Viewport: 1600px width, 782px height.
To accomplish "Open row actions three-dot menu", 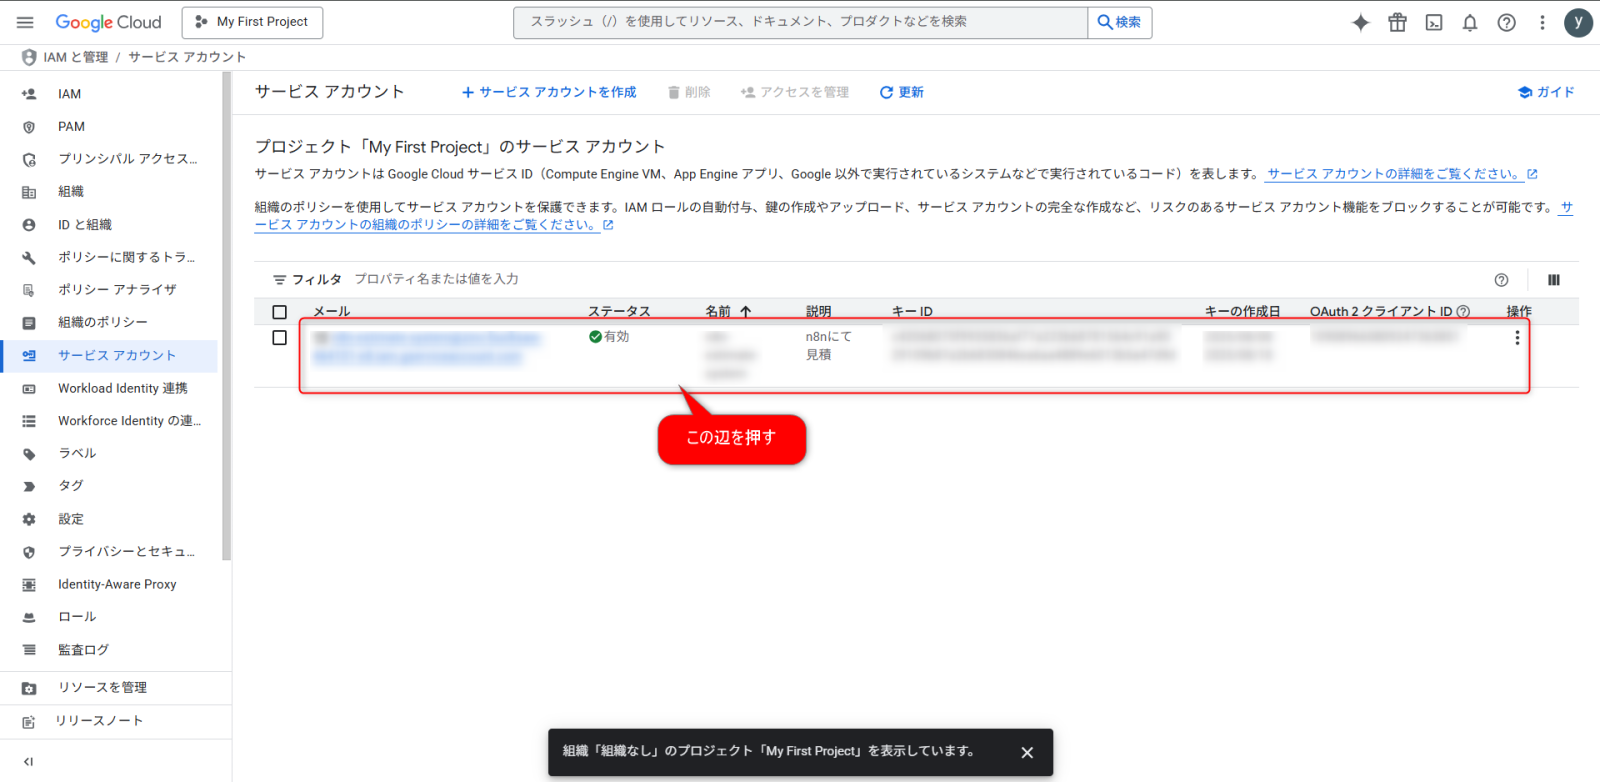I will [1517, 338].
